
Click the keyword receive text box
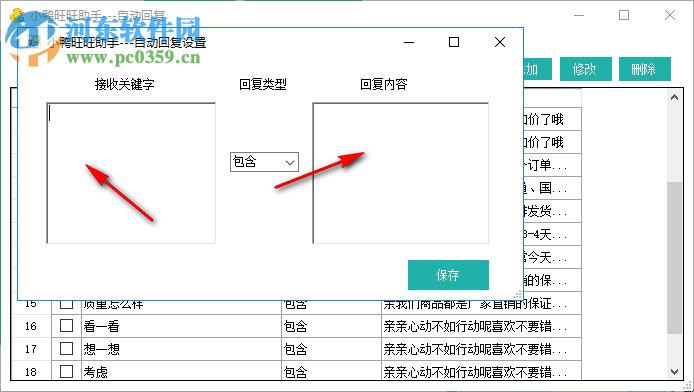point(131,173)
